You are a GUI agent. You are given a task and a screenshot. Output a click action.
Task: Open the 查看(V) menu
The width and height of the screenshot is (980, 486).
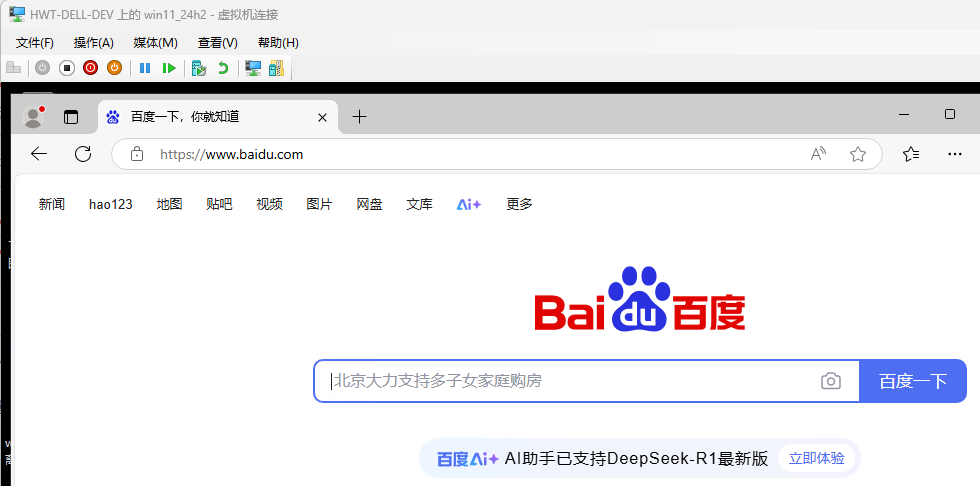point(218,43)
